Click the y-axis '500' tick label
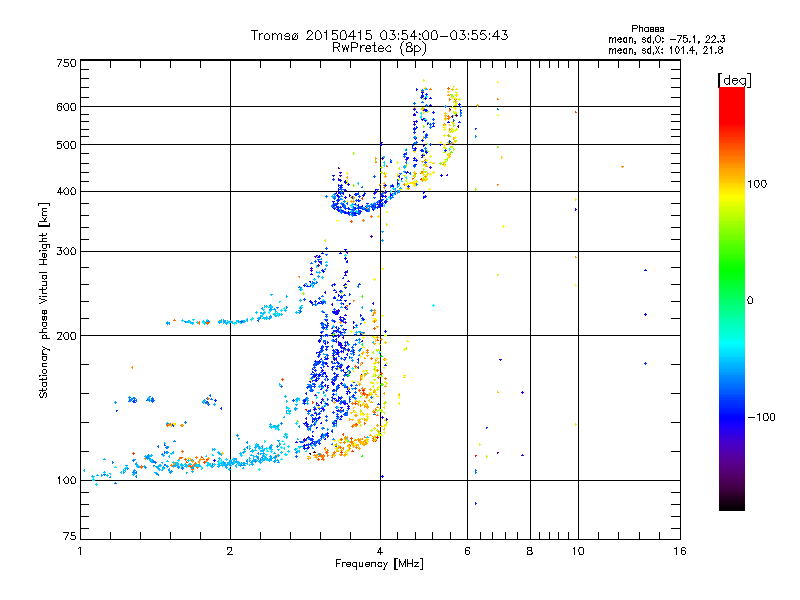 (66, 145)
